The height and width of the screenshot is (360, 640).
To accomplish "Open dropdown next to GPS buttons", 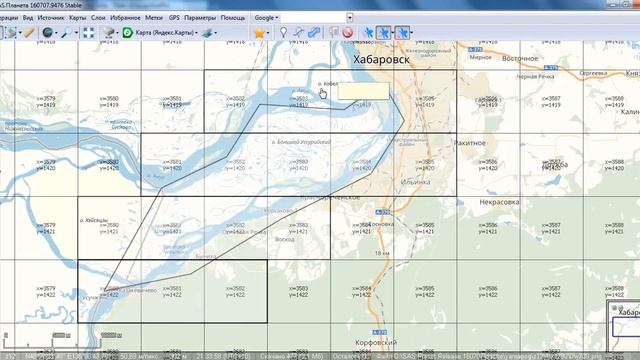I will (411, 33).
